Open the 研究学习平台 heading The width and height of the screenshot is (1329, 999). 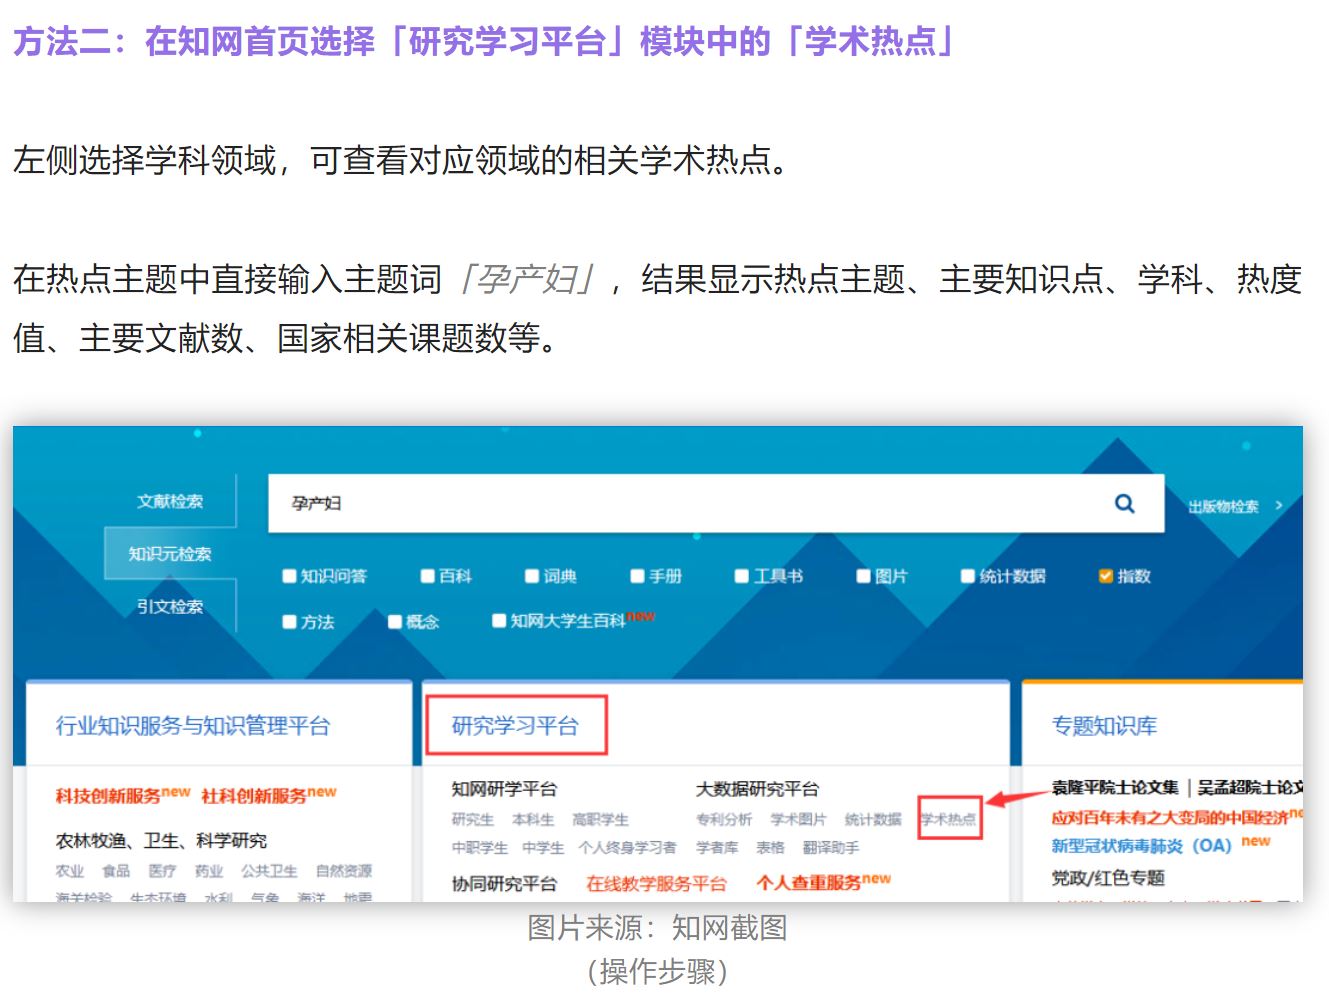(515, 726)
